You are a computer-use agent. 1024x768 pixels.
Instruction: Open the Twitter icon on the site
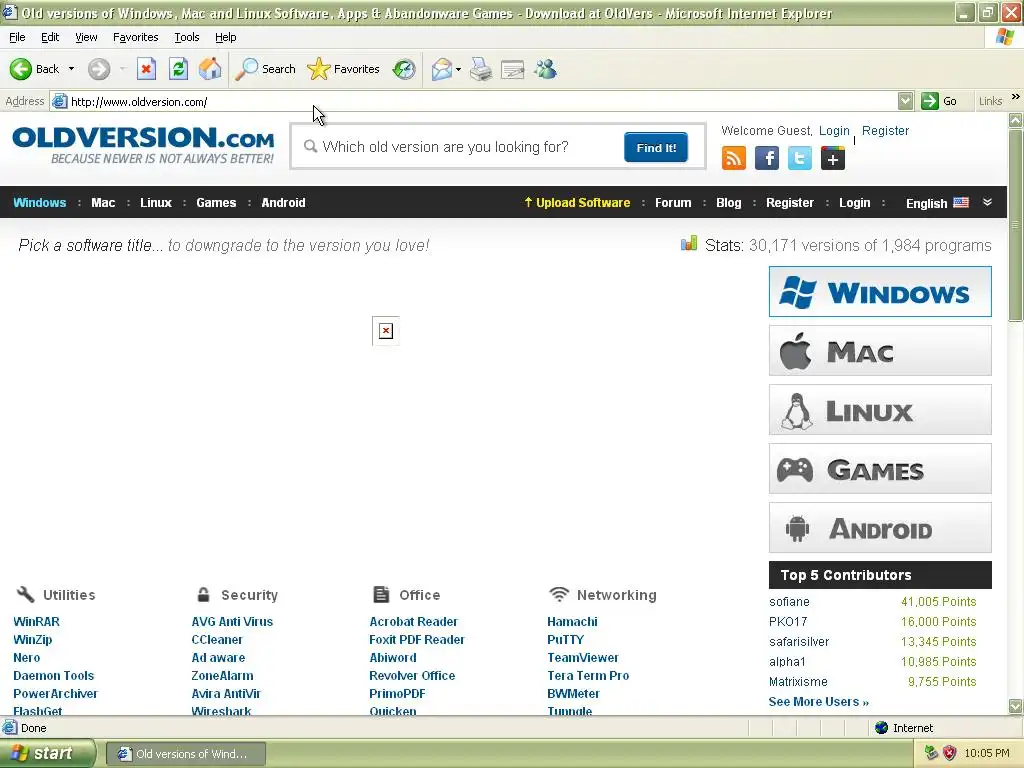pyautogui.click(x=799, y=158)
